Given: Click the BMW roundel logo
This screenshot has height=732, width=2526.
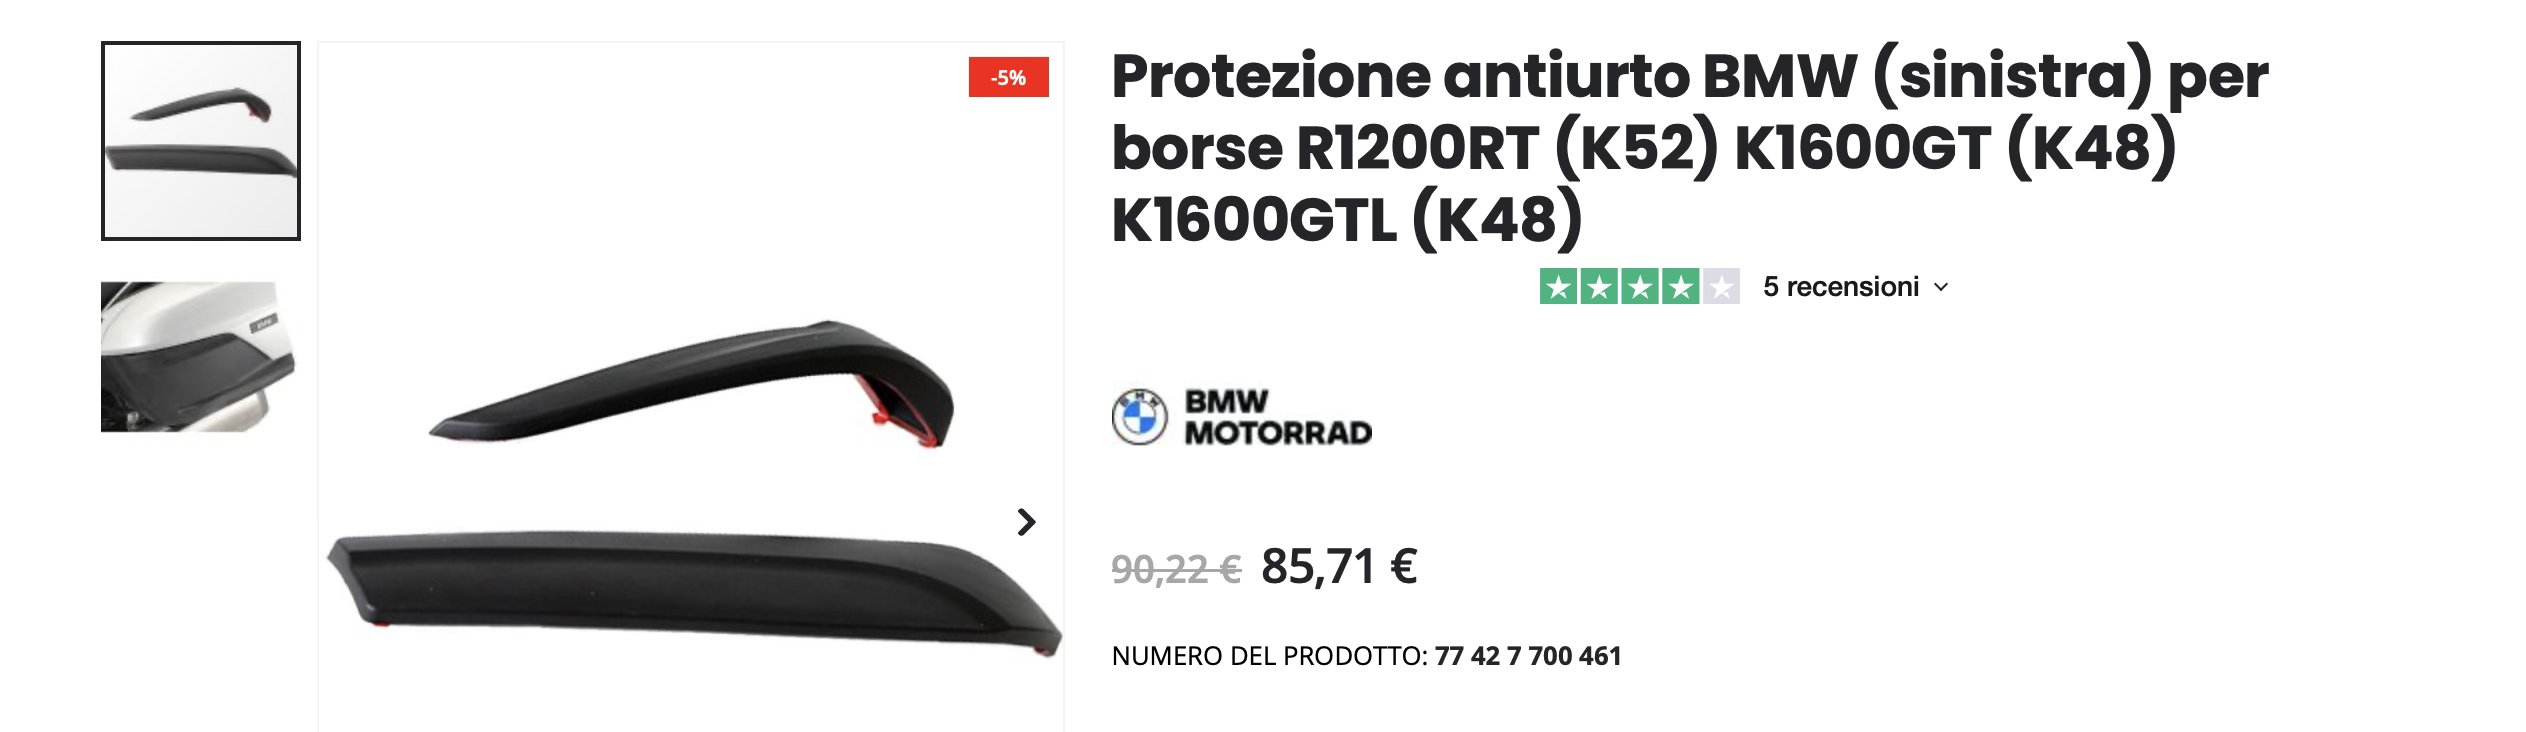Looking at the screenshot, I should (x=1139, y=417).
